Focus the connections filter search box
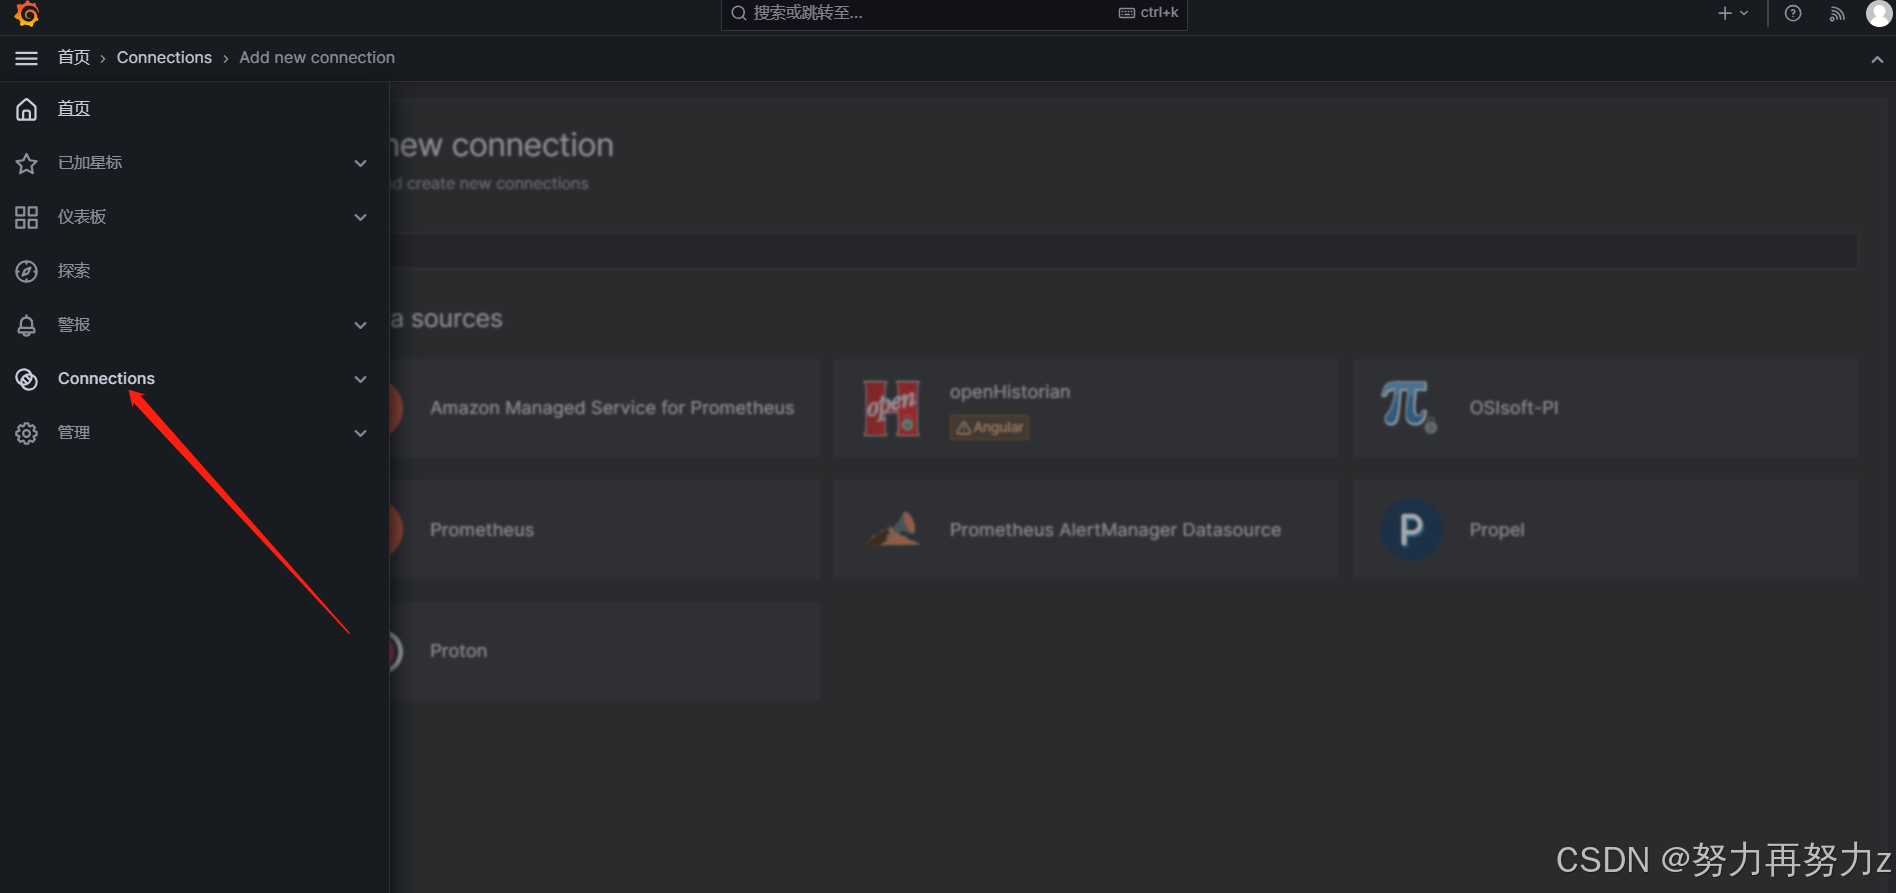Image resolution: width=1896 pixels, height=893 pixels. point(1123,251)
